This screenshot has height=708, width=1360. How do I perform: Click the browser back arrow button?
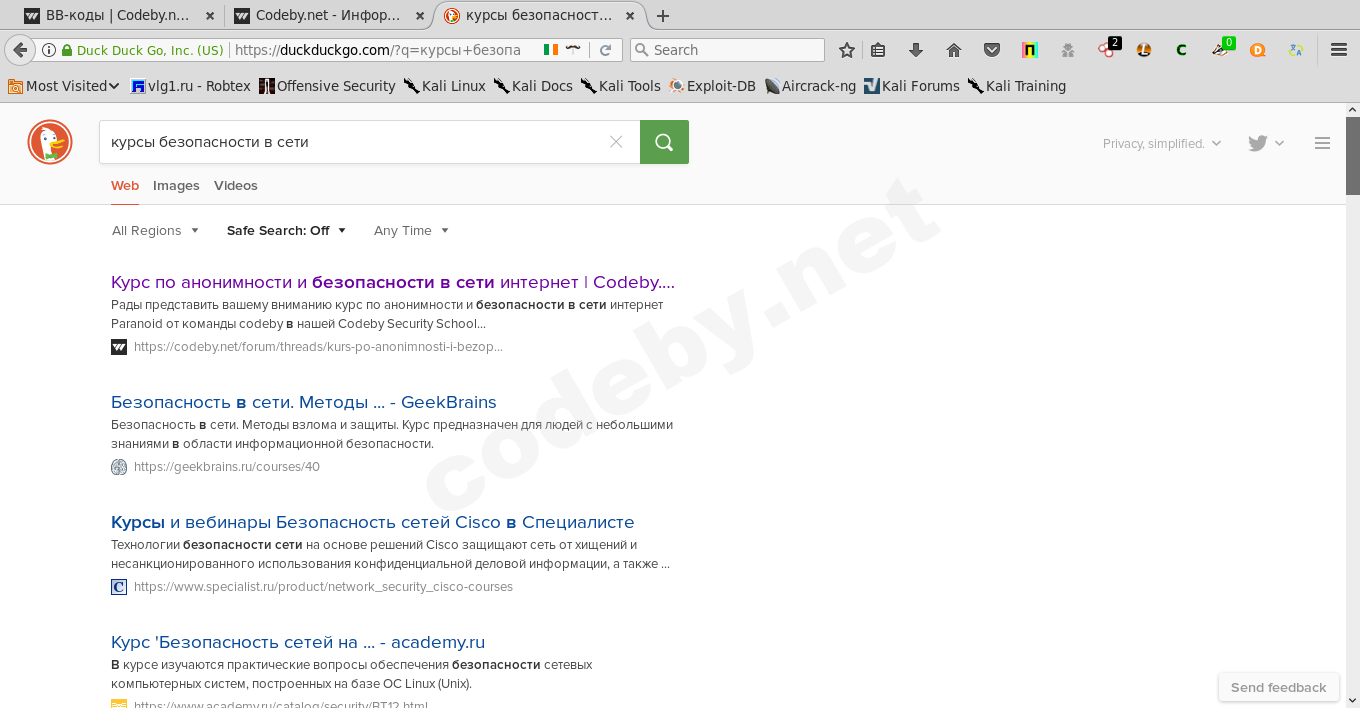click(20, 50)
